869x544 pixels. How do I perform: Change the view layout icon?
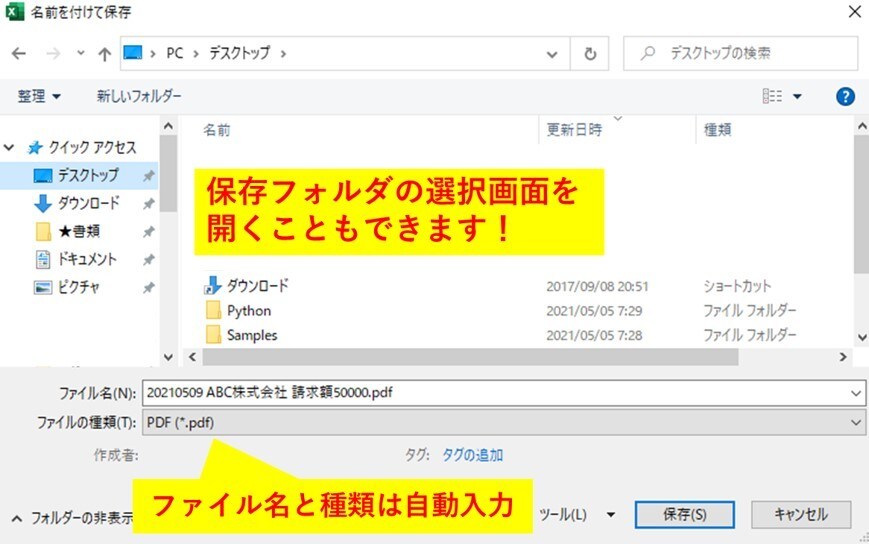772,96
